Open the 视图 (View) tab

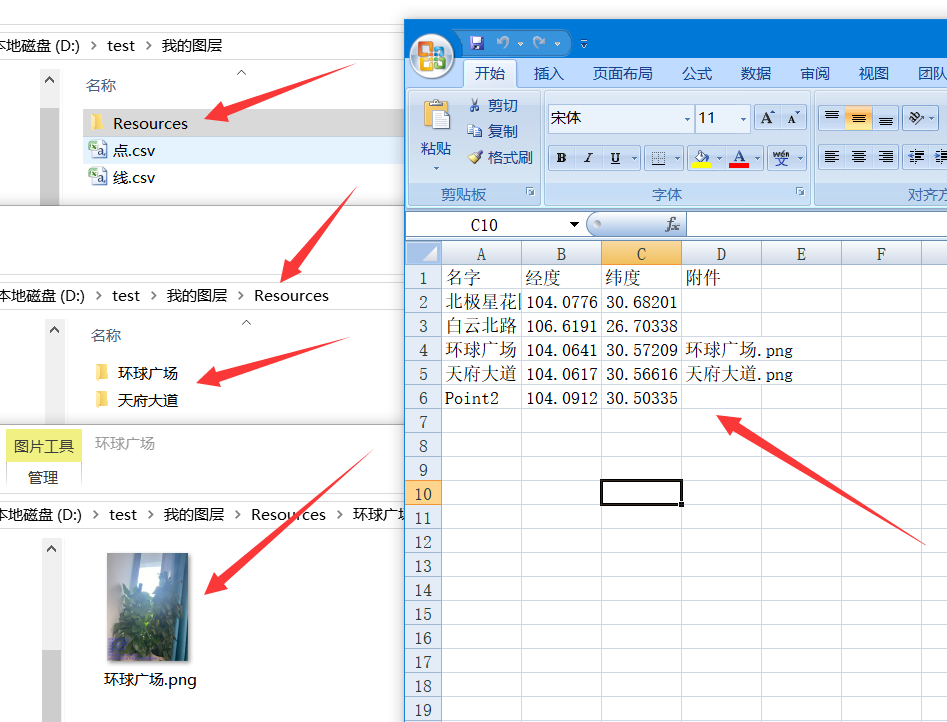873,74
